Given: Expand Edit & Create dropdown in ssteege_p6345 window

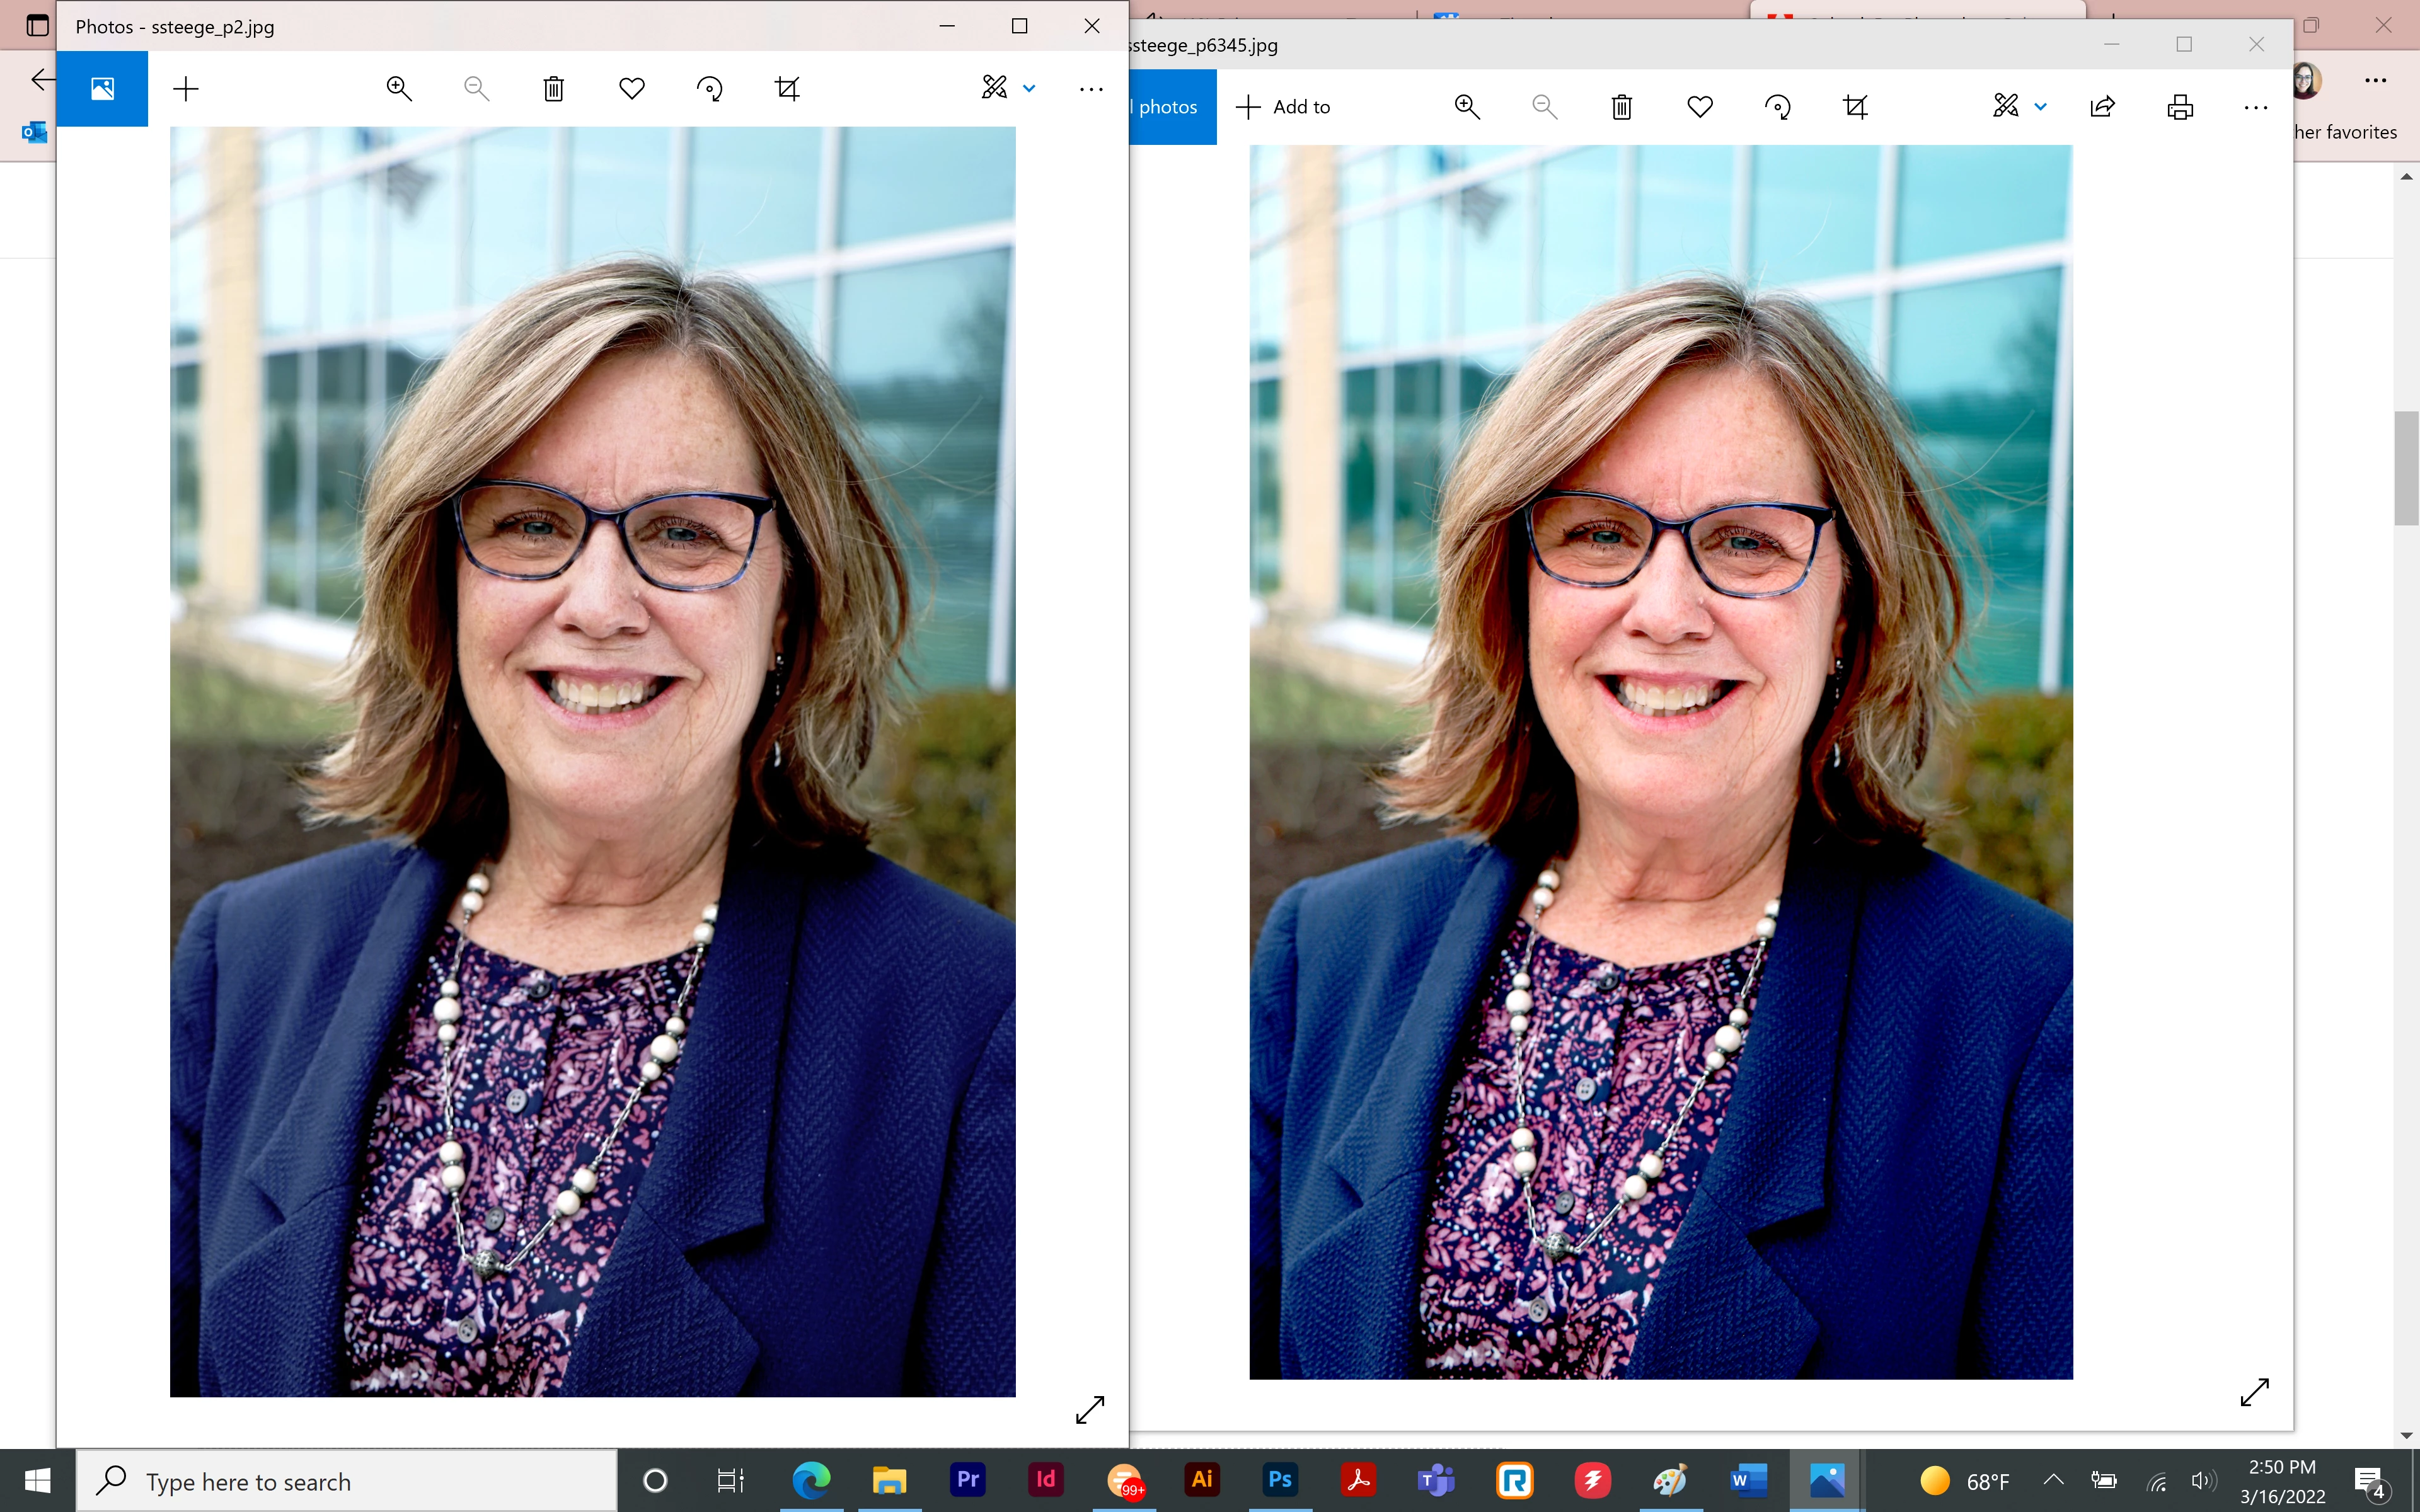Looking at the screenshot, I should point(2040,107).
